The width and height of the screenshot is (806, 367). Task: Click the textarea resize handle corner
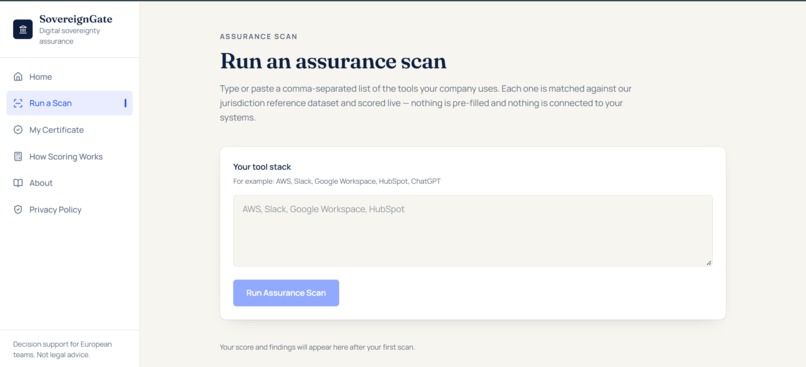708,263
